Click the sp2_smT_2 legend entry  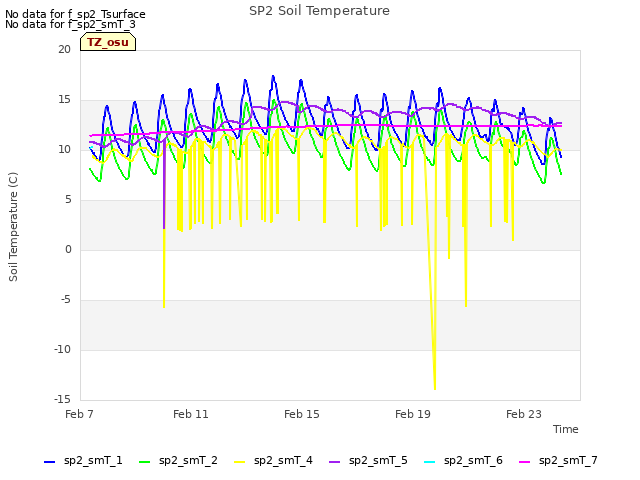[178, 461]
